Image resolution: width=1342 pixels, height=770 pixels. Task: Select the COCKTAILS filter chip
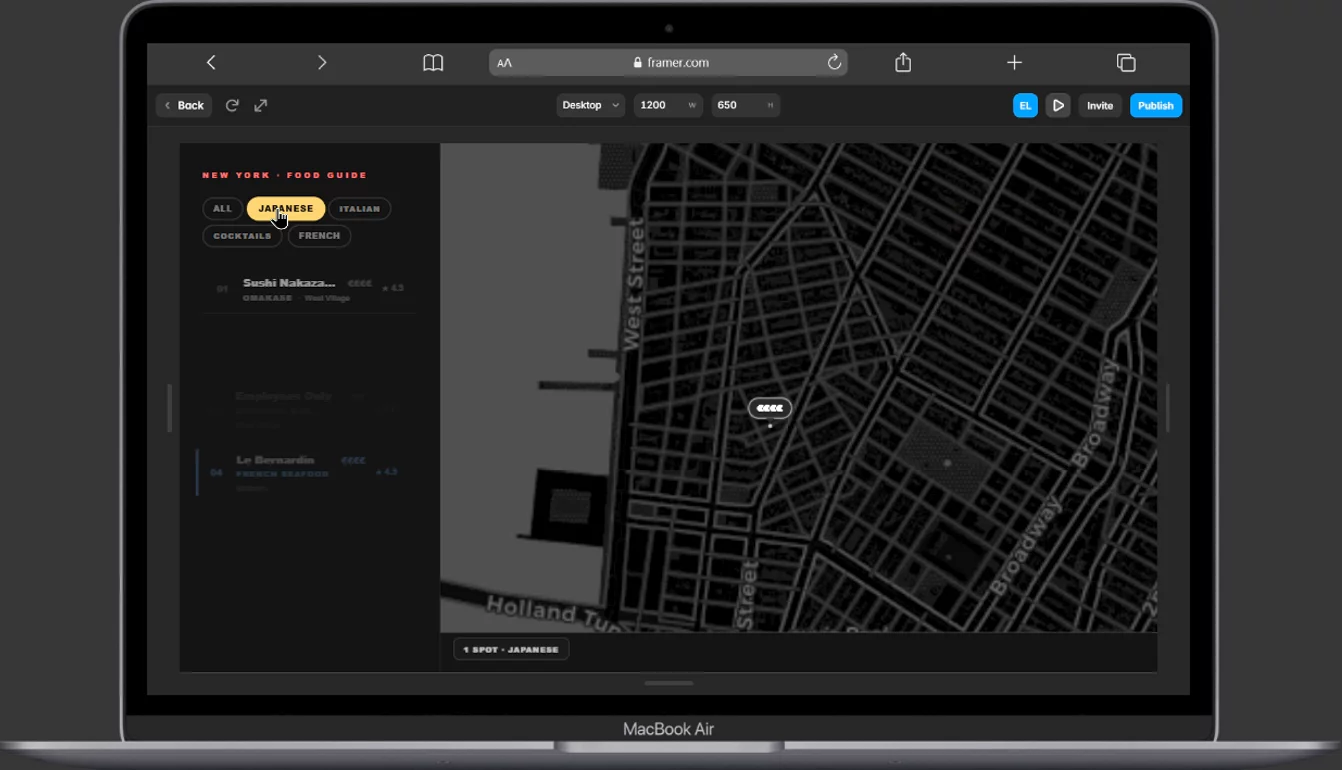pos(242,236)
